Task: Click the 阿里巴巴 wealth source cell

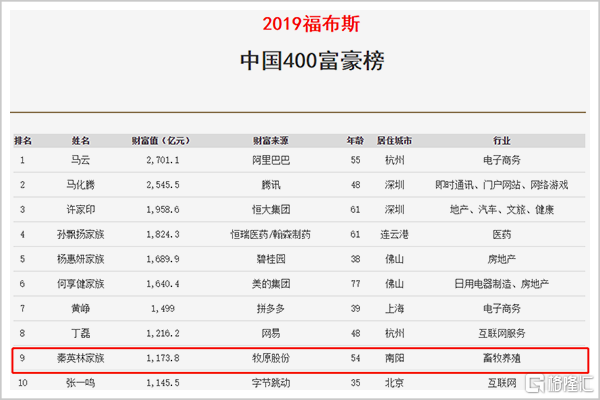Action: (x=271, y=160)
